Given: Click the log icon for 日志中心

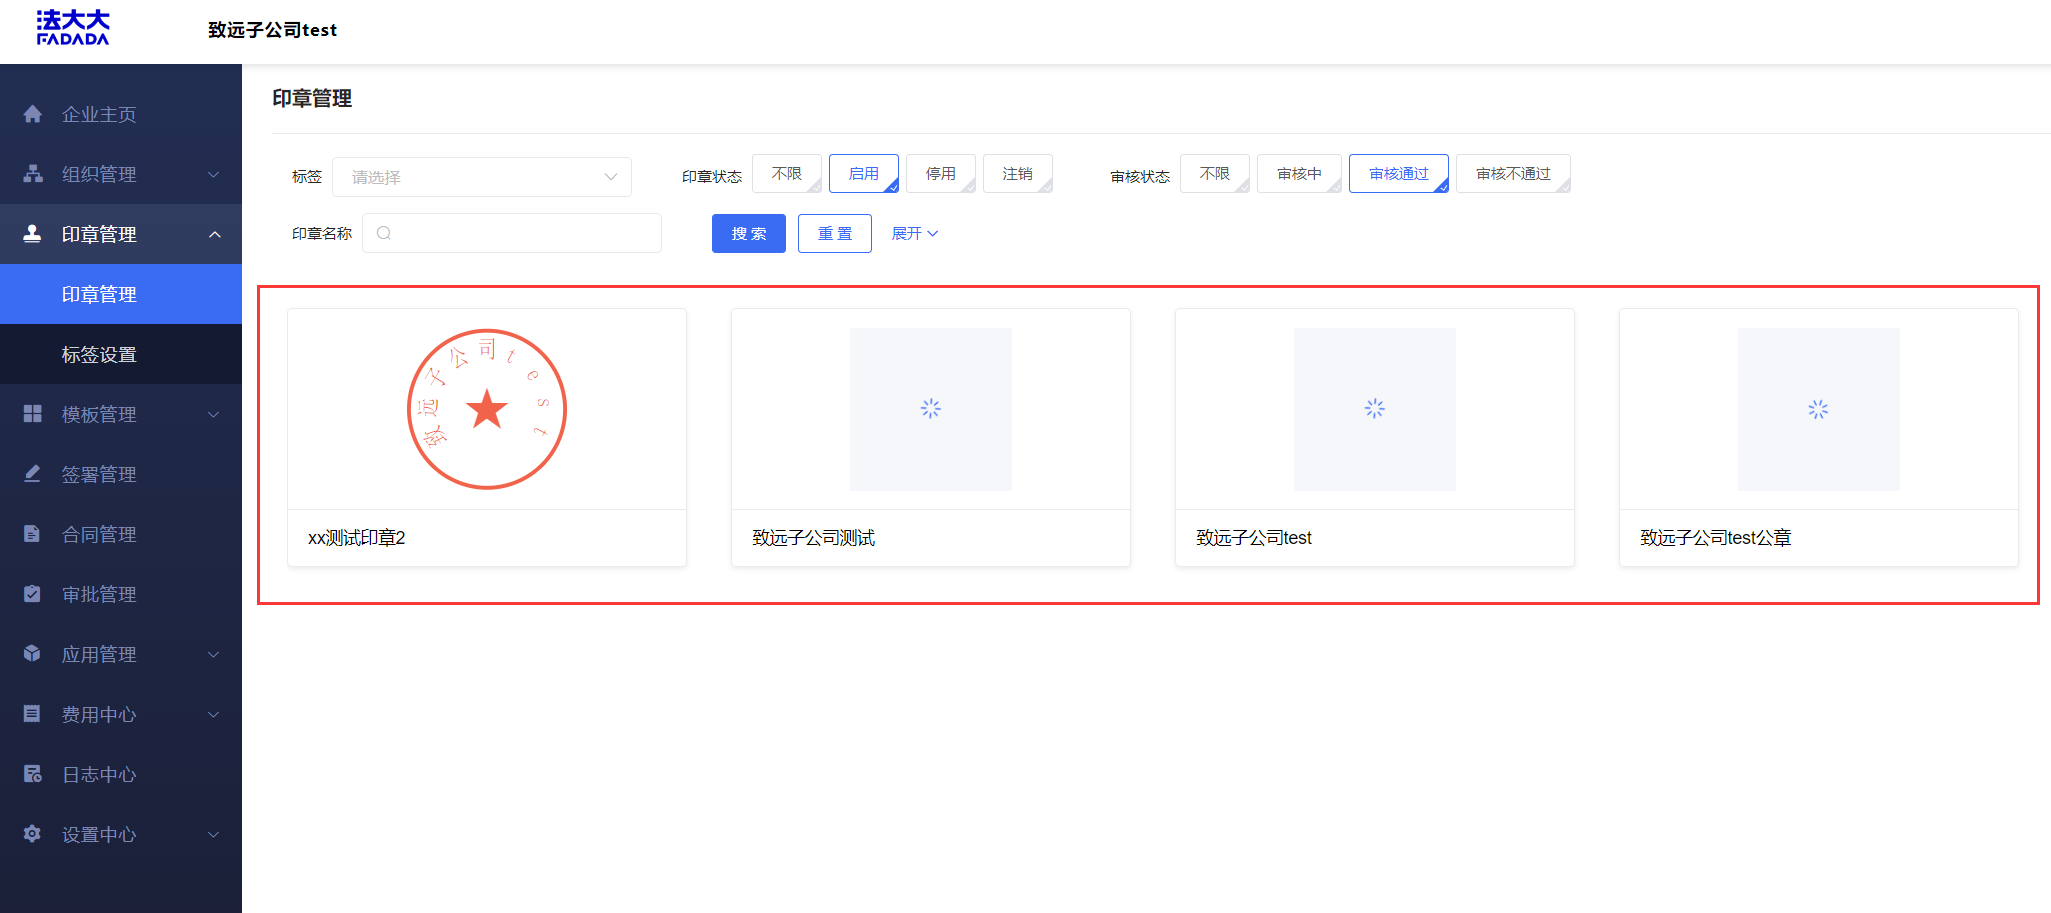Looking at the screenshot, I should point(33,774).
